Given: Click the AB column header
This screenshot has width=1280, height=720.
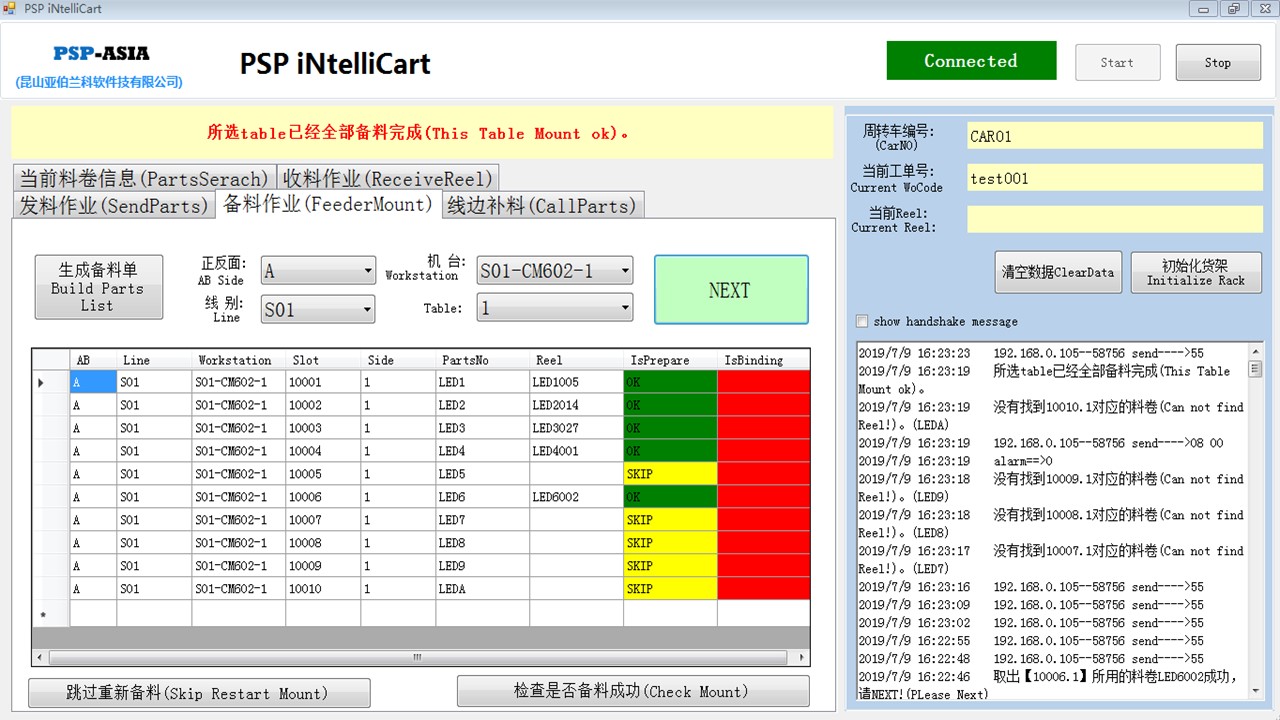Looking at the screenshot, I should pyautogui.click(x=93, y=360).
